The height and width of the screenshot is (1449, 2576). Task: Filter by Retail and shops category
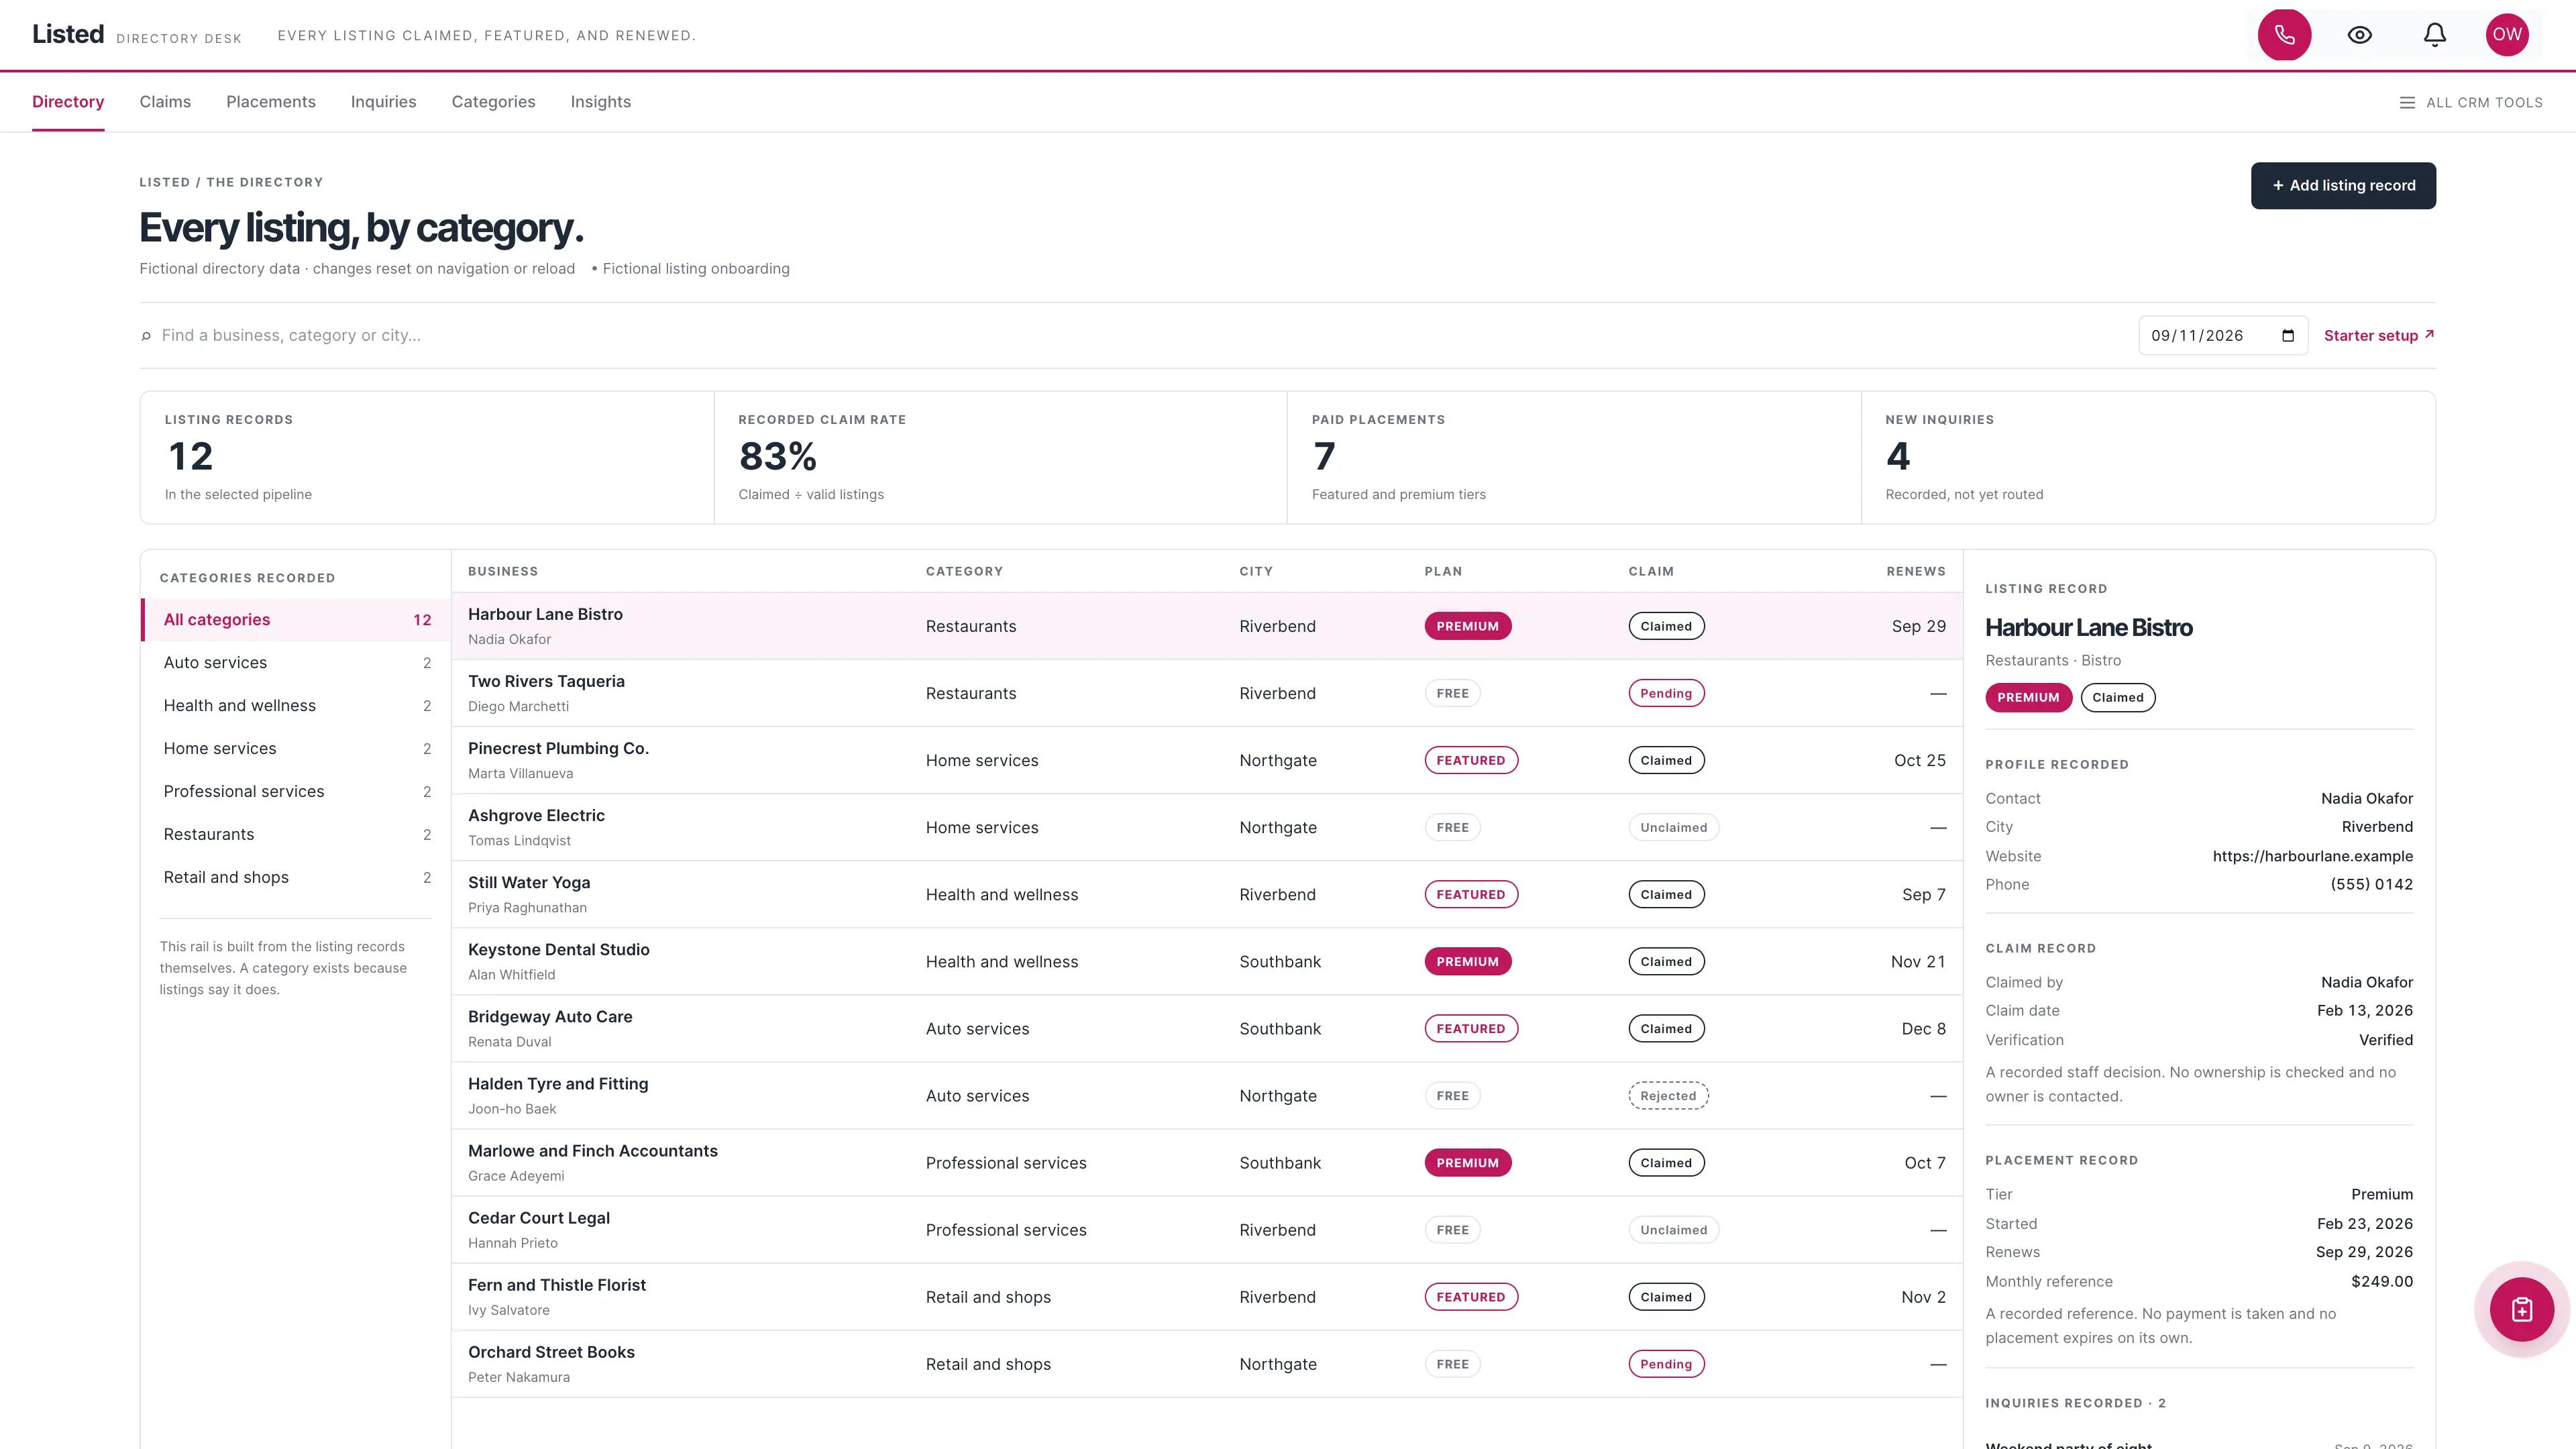(x=297, y=878)
